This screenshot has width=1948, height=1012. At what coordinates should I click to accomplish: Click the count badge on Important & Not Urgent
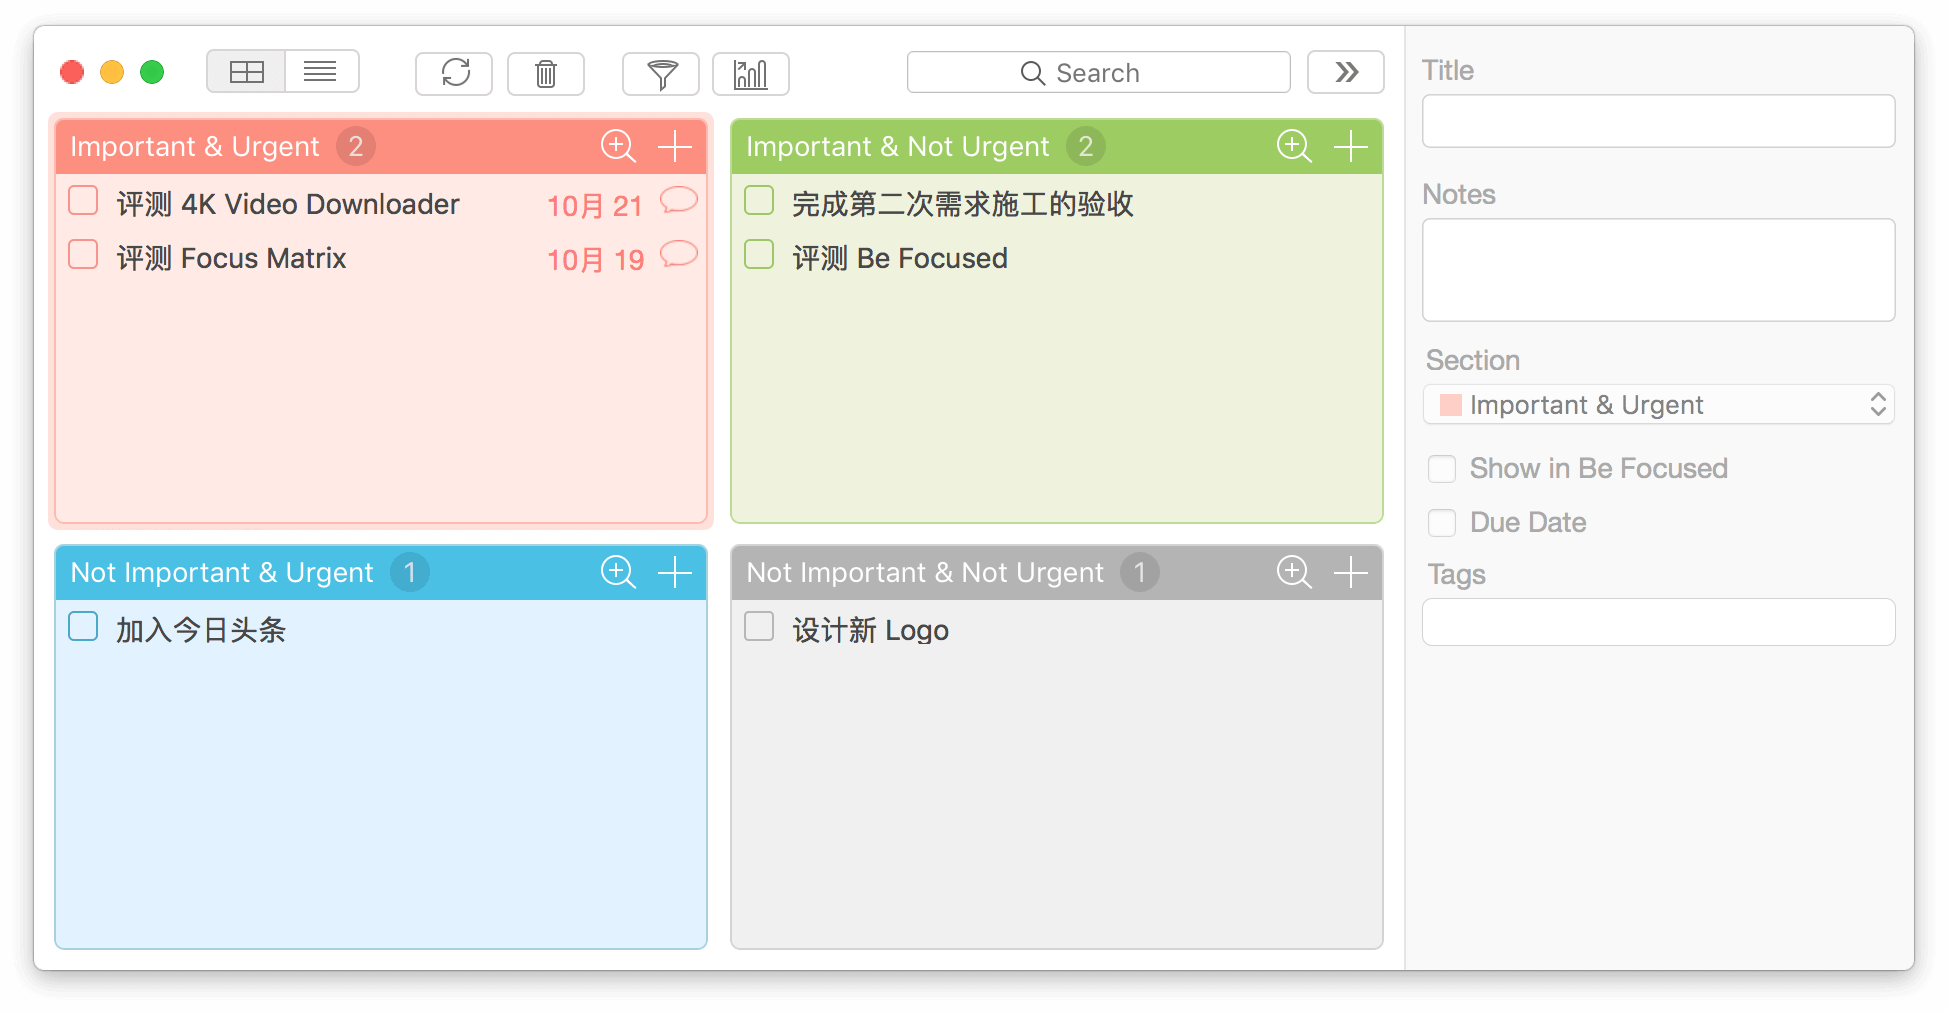pos(1086,146)
